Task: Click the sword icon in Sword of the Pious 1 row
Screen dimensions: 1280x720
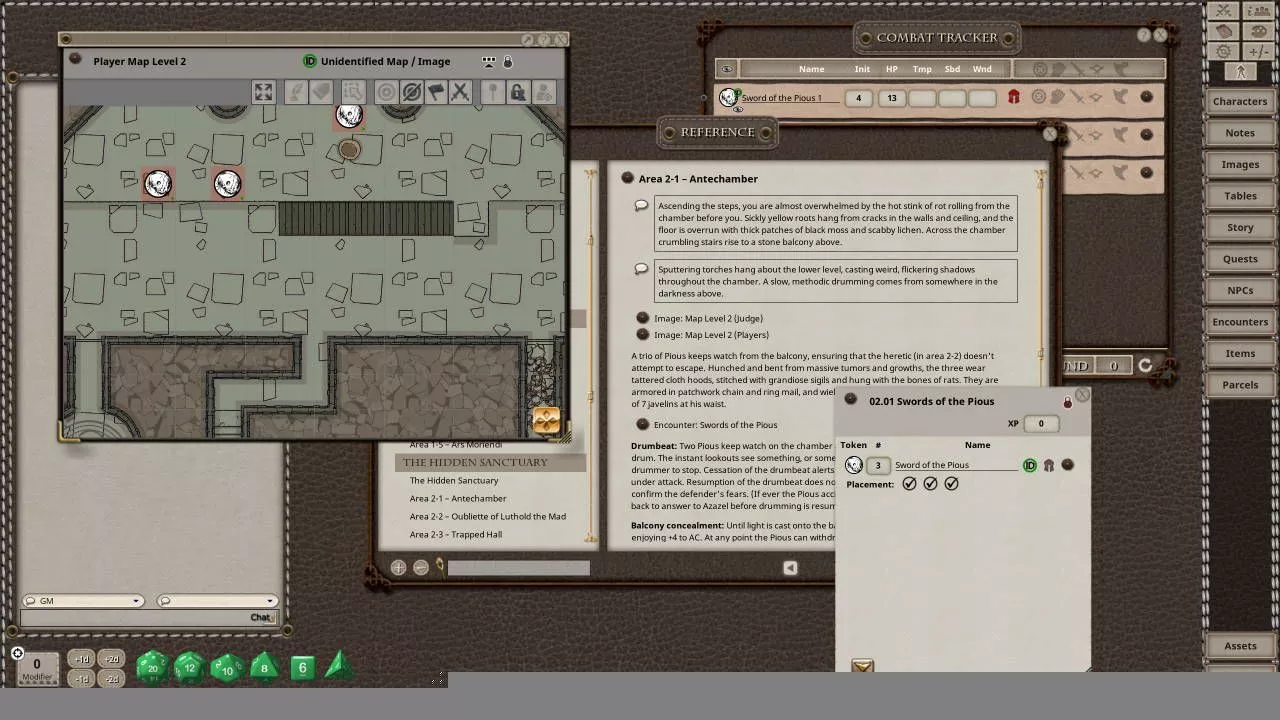Action: [1077, 97]
